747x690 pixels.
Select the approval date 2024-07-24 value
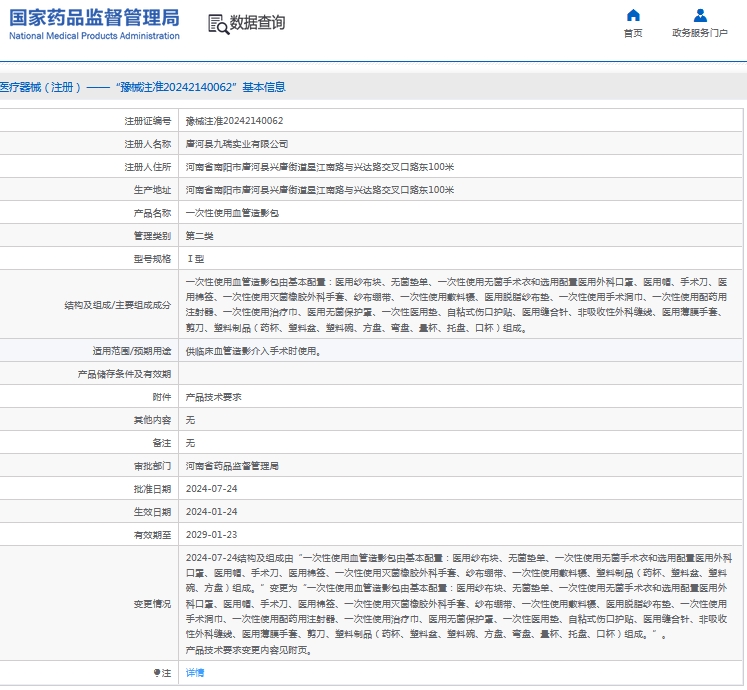coord(212,489)
